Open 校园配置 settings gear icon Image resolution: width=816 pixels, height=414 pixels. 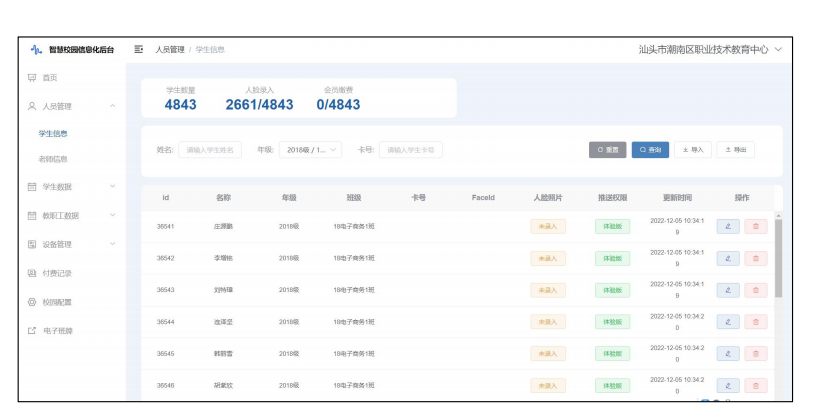pyautogui.click(x=32, y=302)
